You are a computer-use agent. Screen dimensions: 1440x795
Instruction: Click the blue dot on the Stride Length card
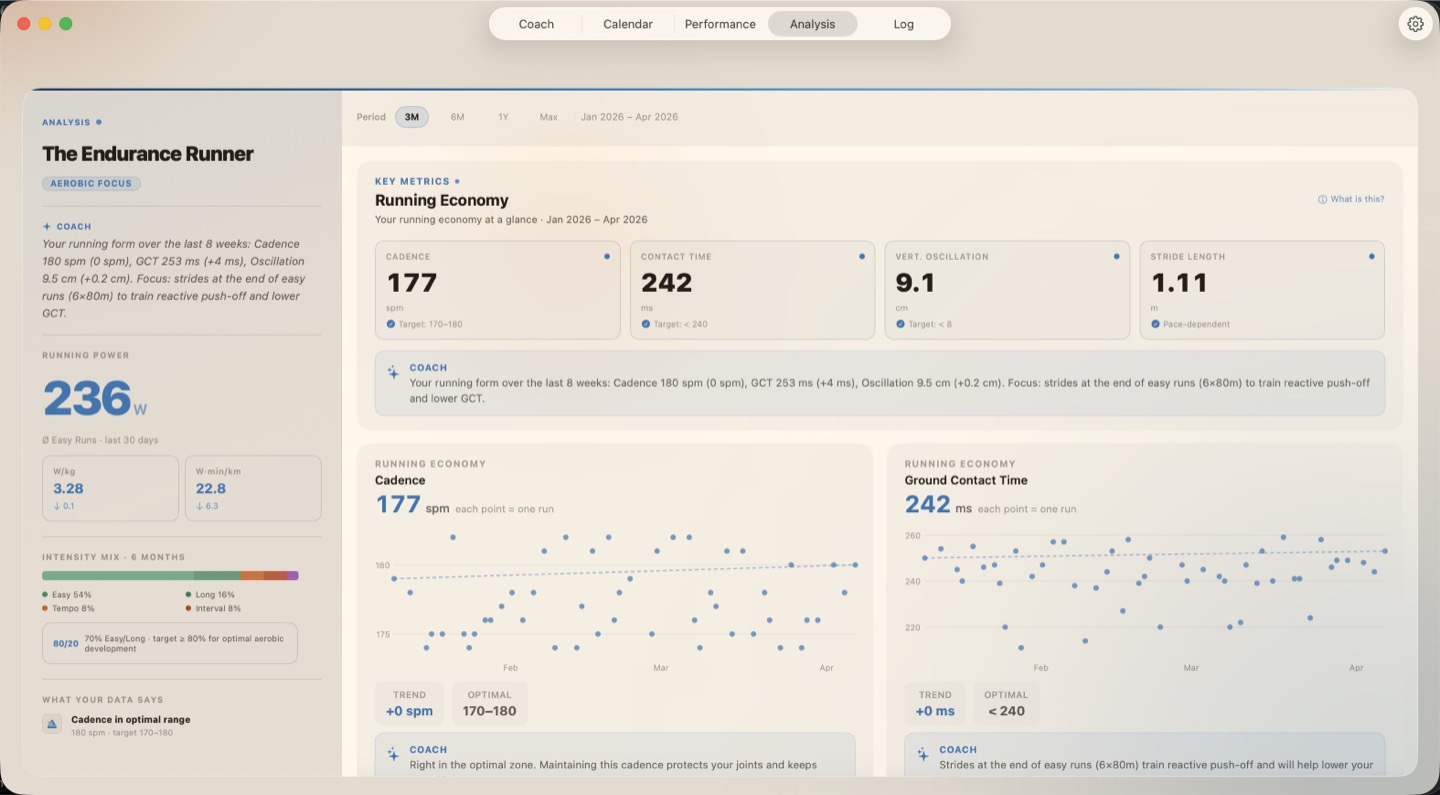tap(1371, 256)
